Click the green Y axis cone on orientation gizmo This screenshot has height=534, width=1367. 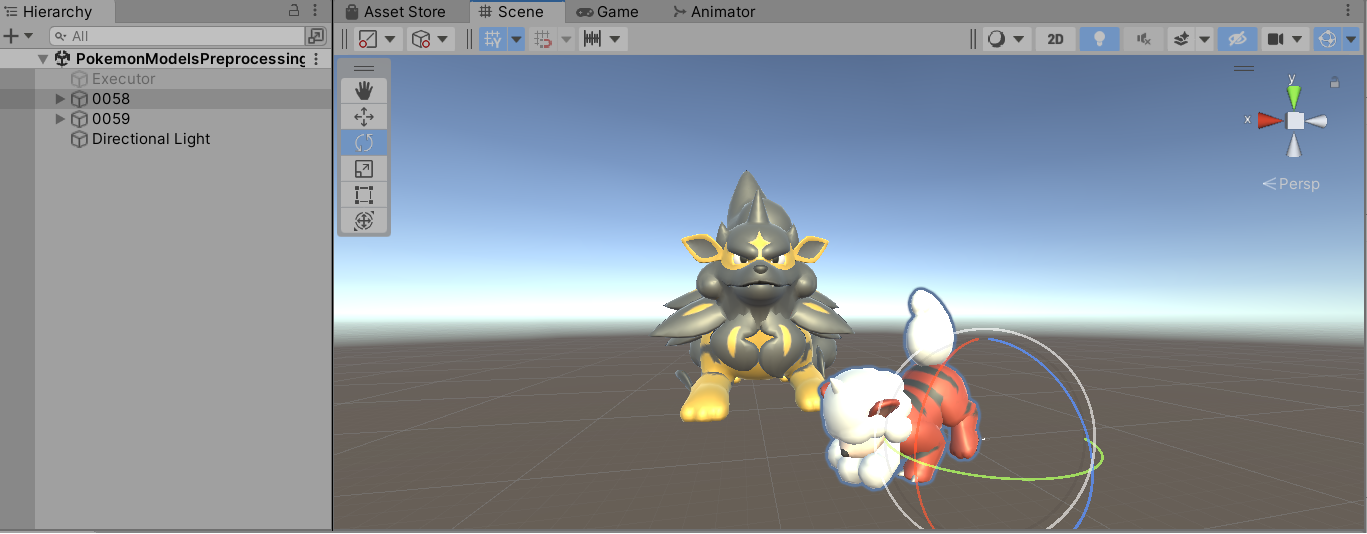(x=1294, y=95)
